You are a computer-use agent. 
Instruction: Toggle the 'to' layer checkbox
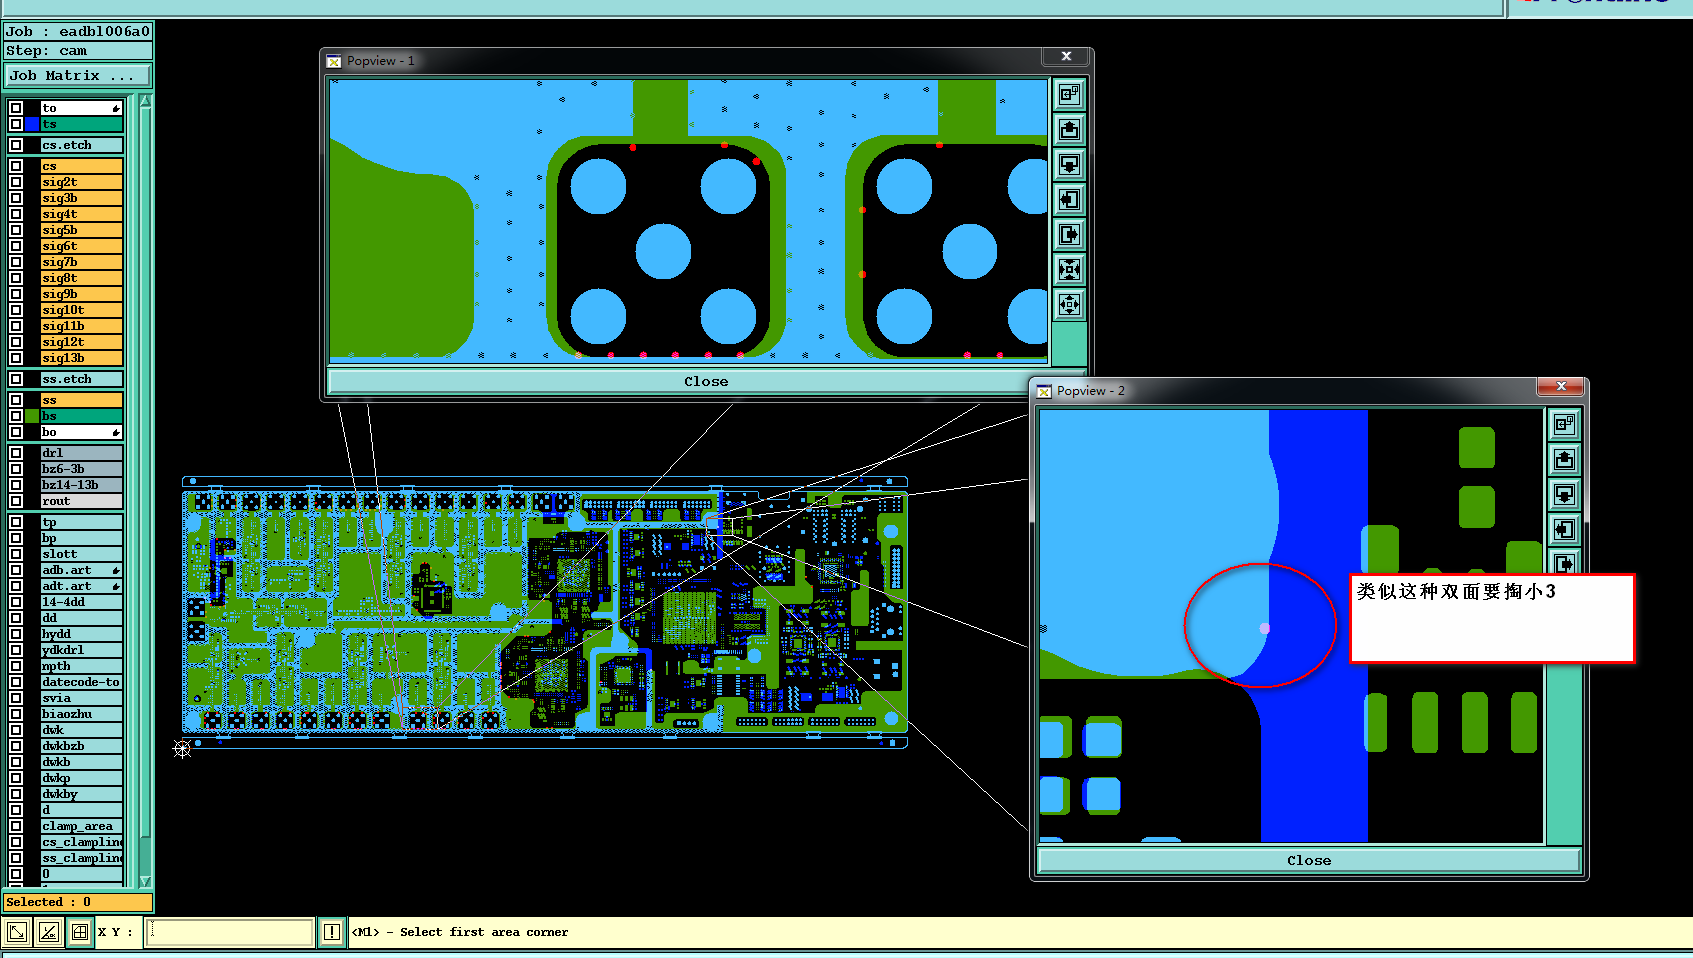tap(16, 108)
